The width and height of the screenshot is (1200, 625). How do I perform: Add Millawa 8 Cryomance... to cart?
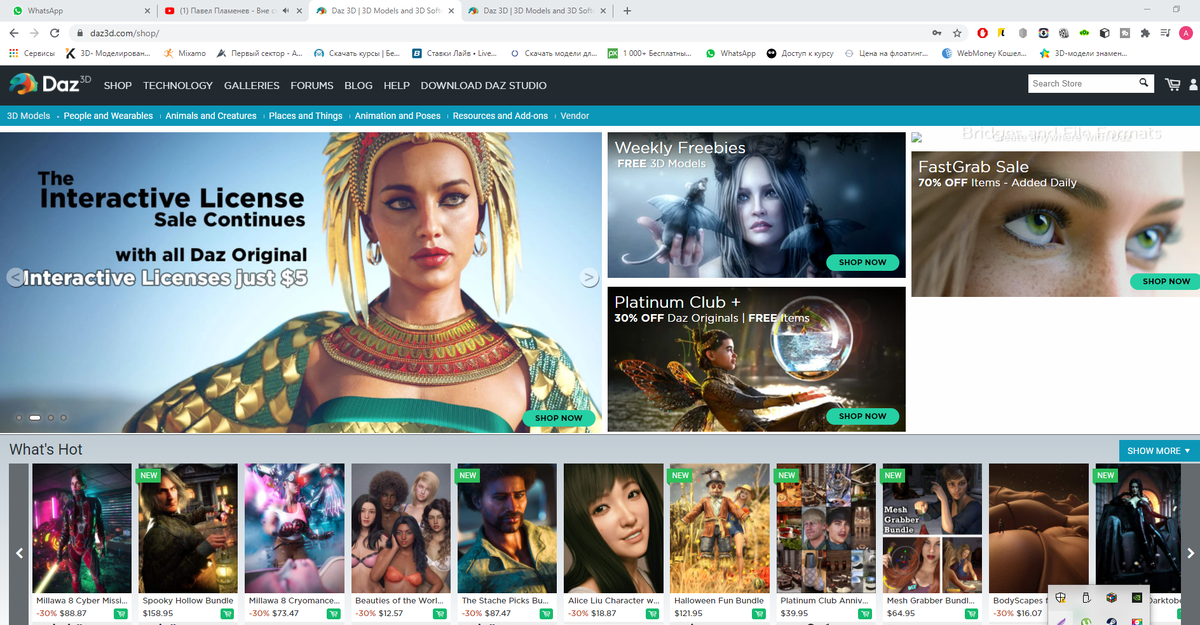[x=333, y=613]
